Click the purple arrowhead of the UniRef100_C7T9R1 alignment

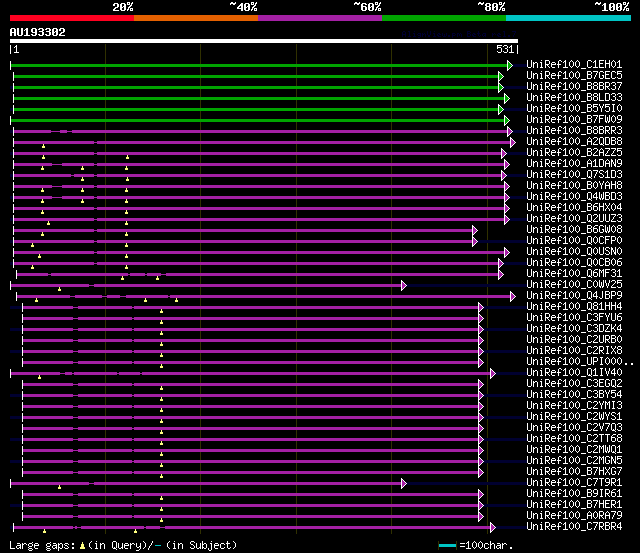pyautogui.click(x=404, y=484)
